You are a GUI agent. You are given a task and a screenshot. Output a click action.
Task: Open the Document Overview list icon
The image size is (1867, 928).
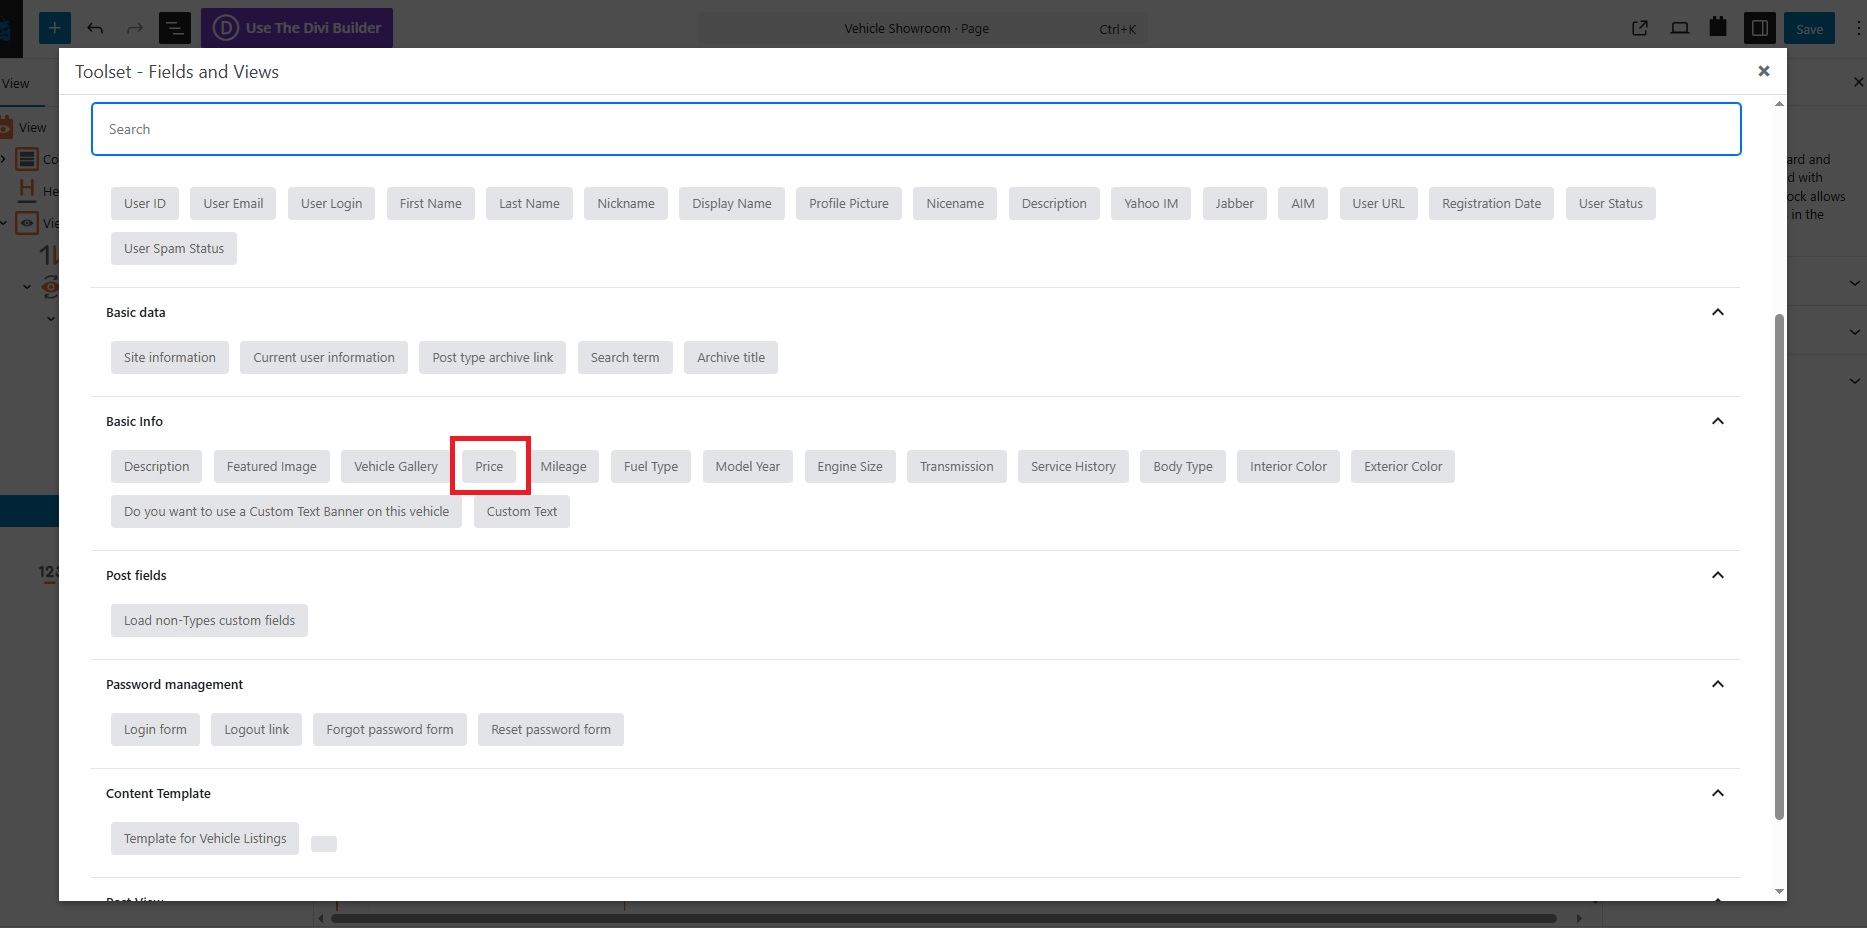point(175,28)
